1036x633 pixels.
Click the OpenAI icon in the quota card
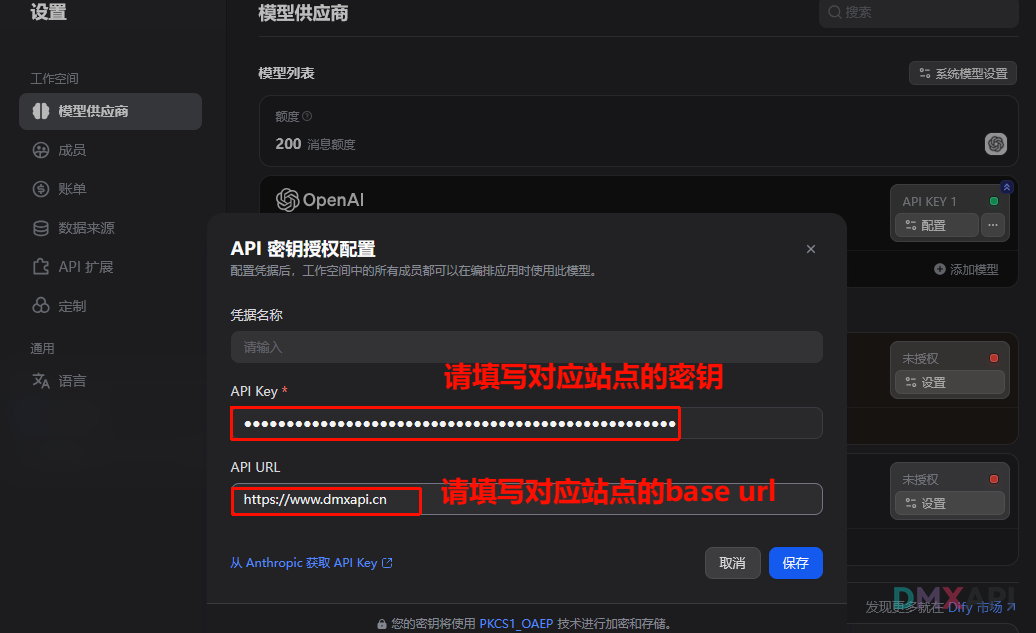(x=996, y=143)
